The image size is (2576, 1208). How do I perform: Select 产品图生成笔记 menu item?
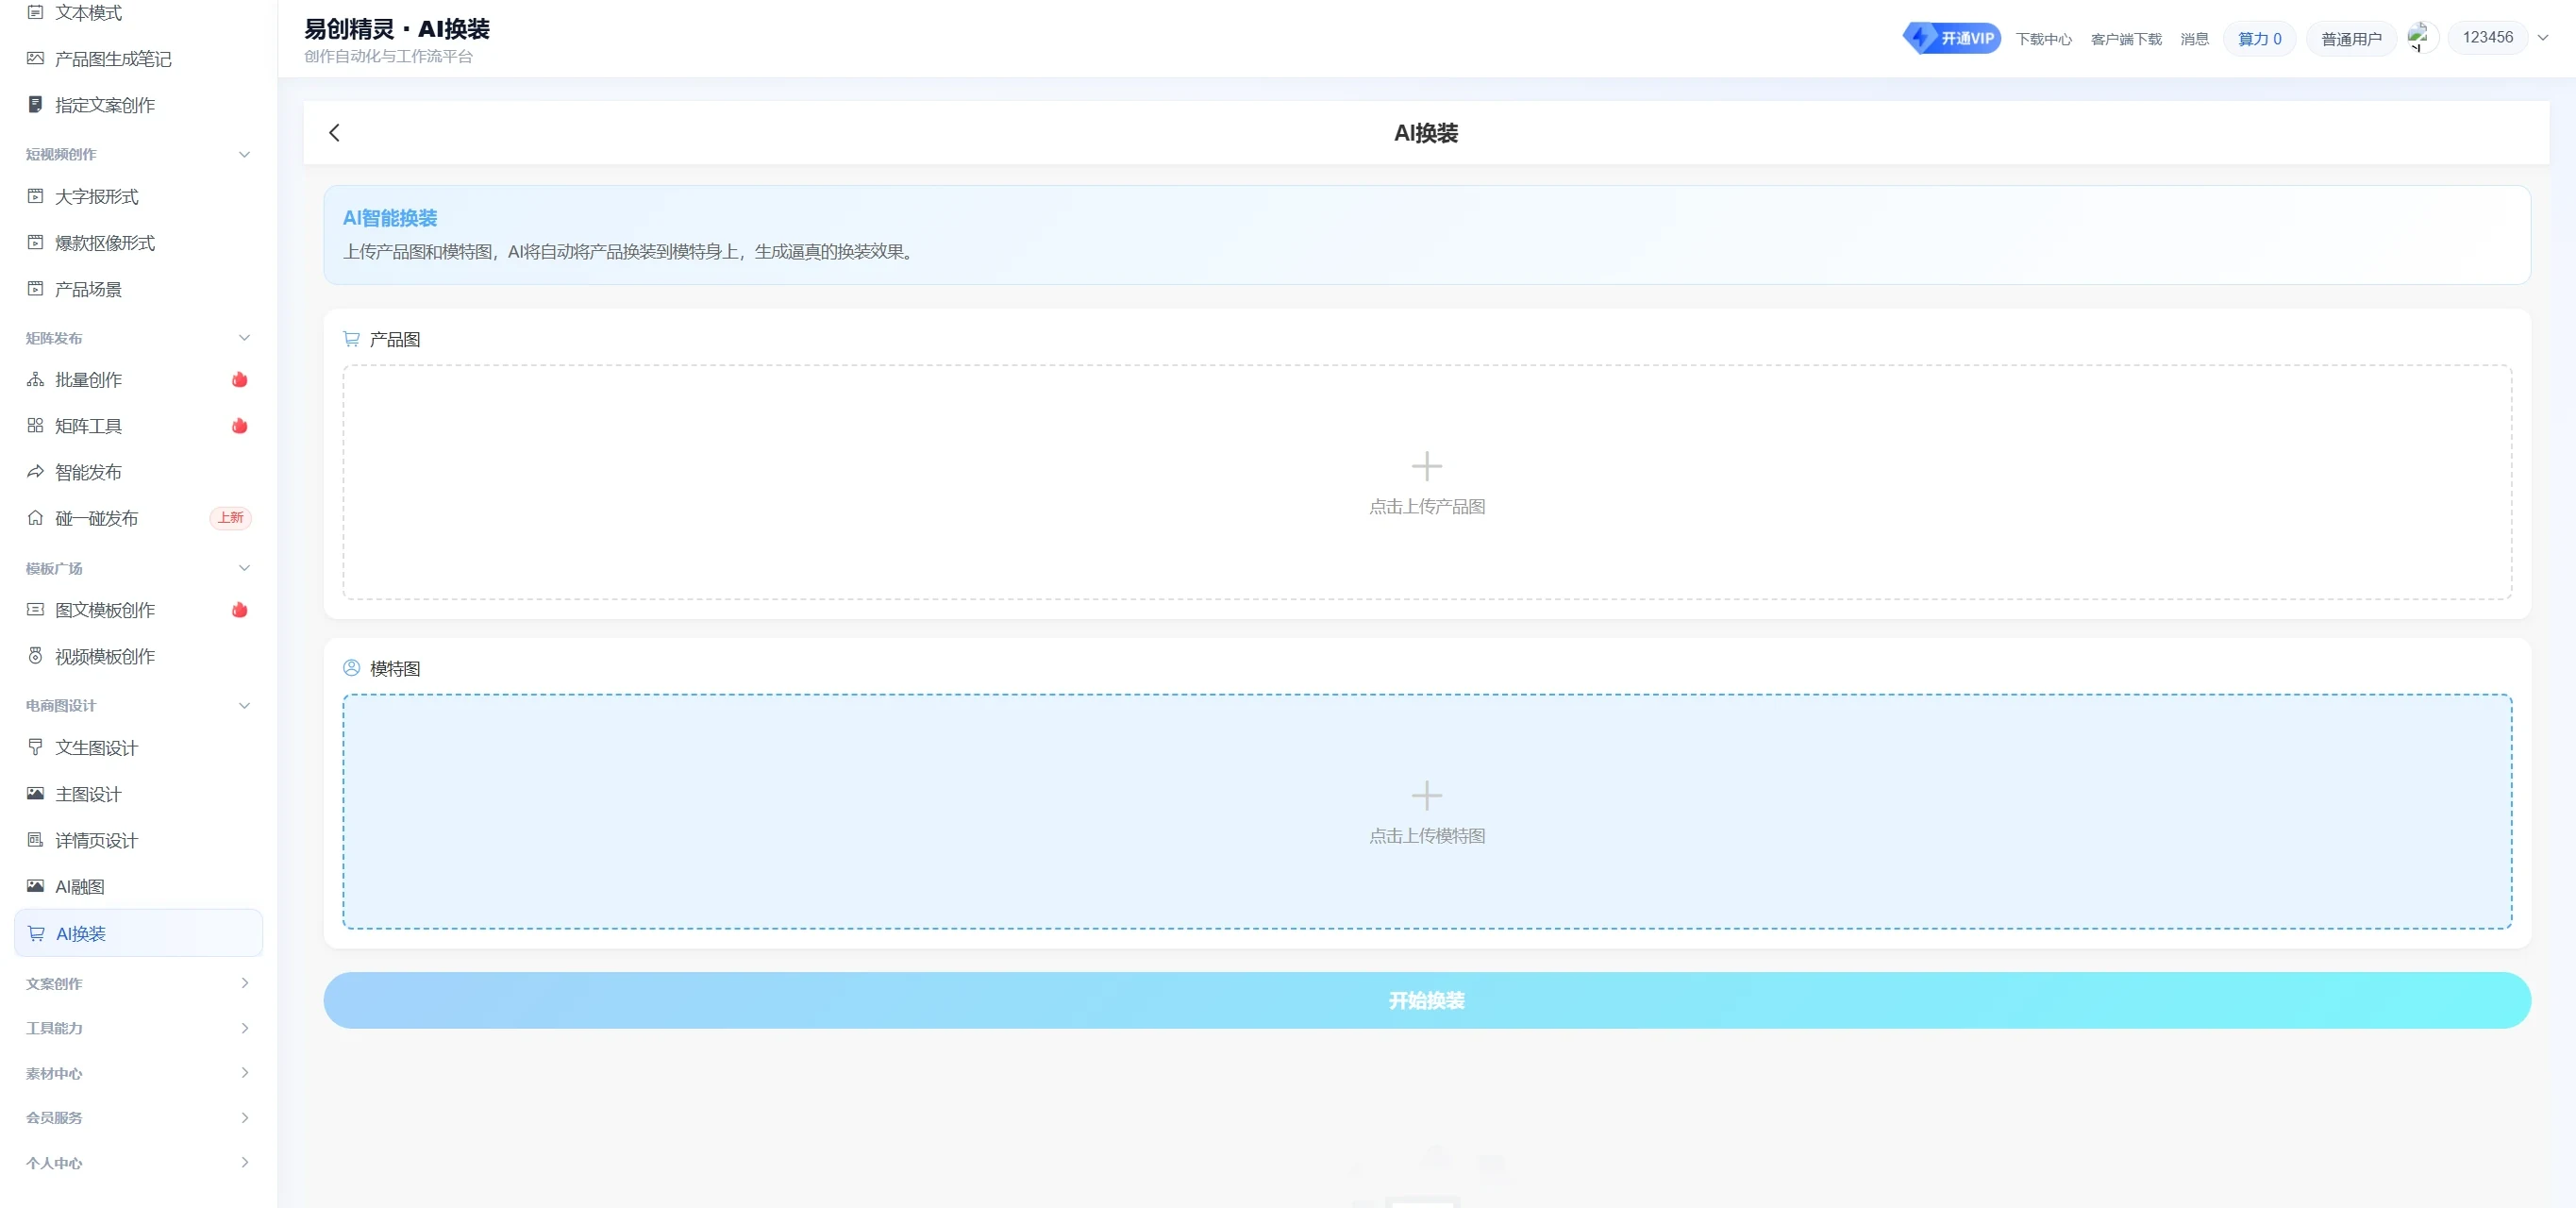pyautogui.click(x=139, y=59)
